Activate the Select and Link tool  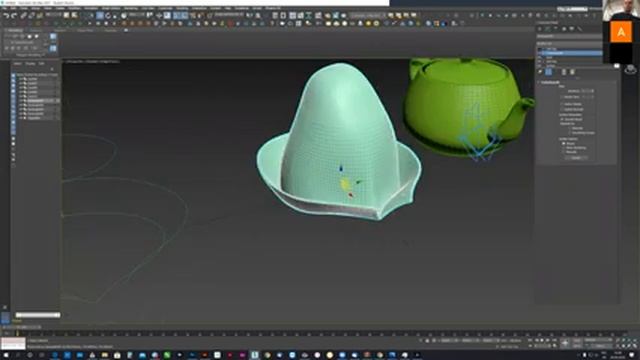coord(23,16)
